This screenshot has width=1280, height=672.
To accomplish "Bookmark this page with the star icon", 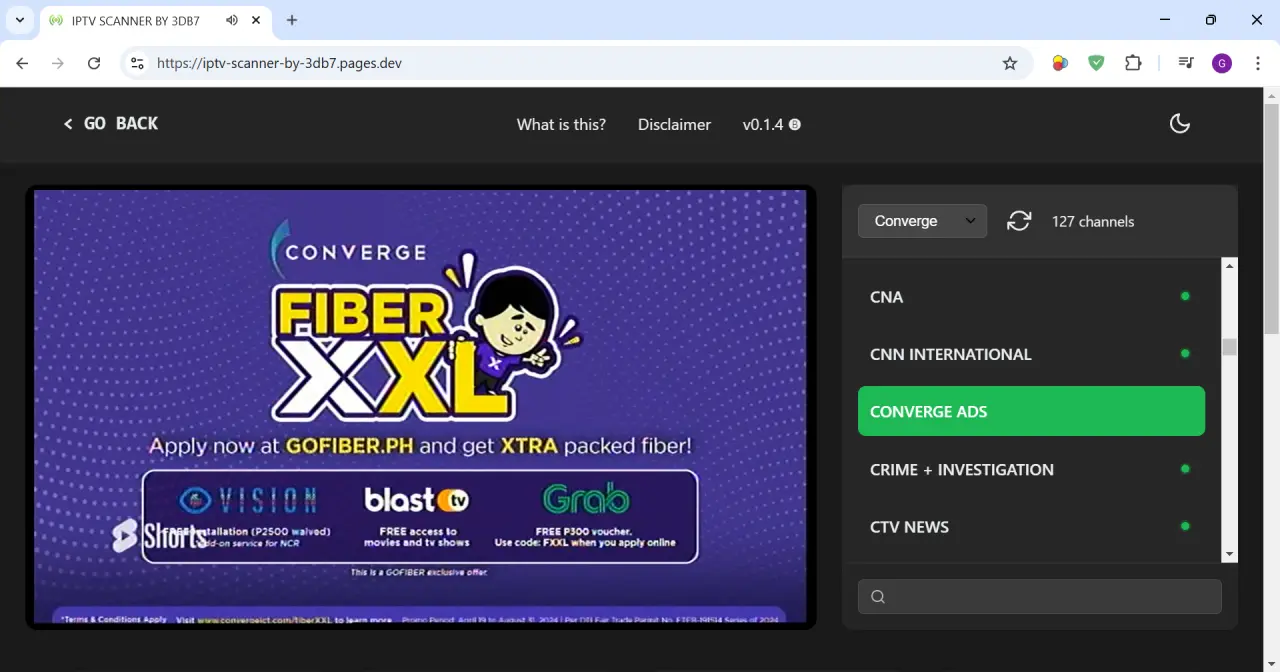I will point(1010,63).
